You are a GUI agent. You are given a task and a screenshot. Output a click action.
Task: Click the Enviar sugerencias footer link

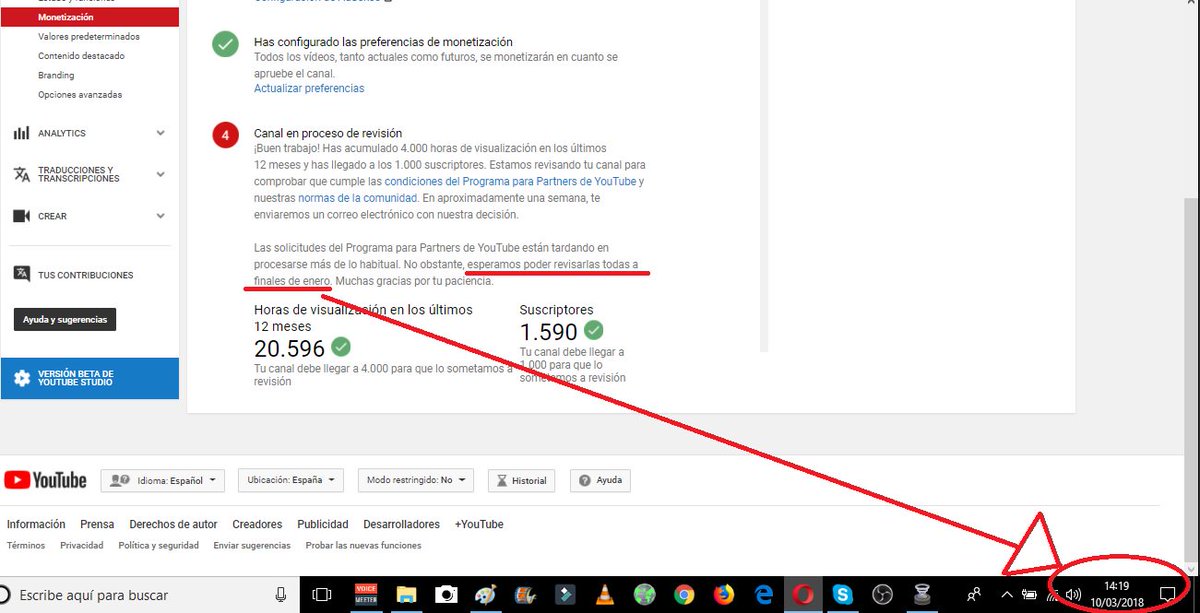pyautogui.click(x=252, y=545)
